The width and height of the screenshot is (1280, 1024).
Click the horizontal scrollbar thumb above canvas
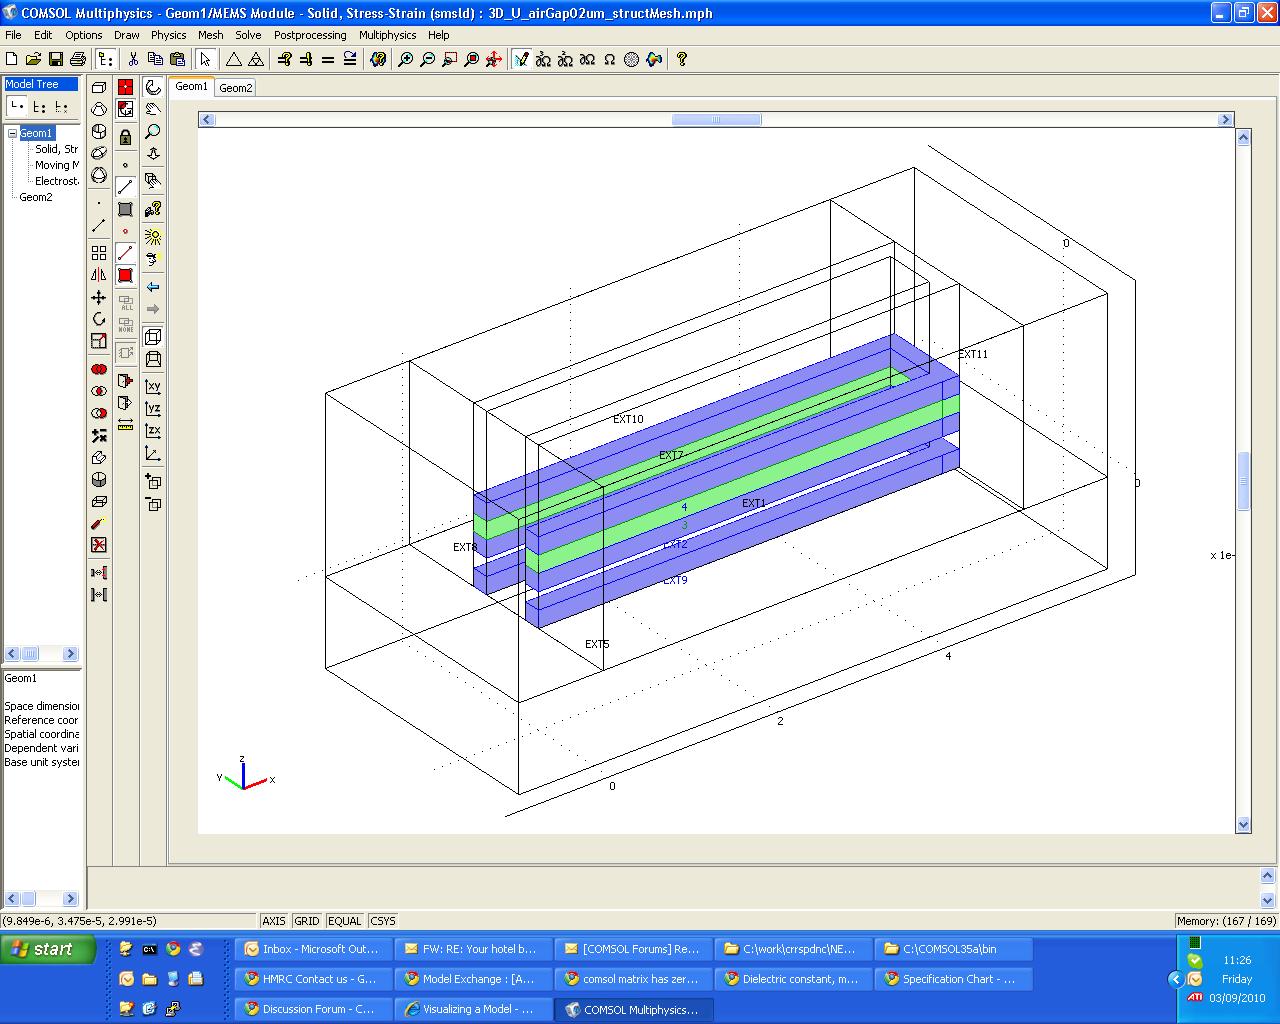(x=716, y=120)
